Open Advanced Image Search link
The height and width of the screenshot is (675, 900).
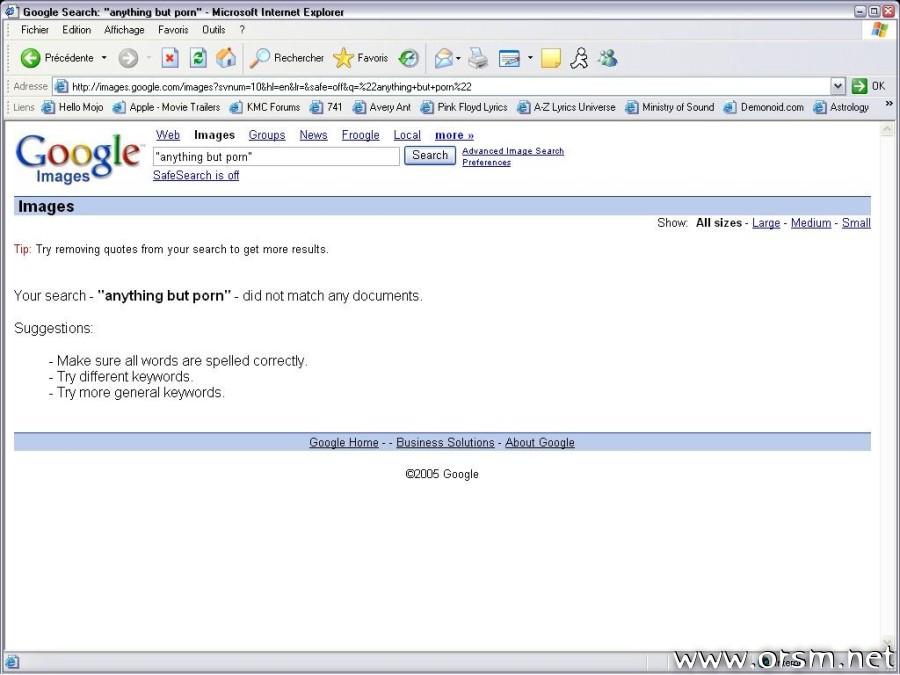[x=513, y=151]
